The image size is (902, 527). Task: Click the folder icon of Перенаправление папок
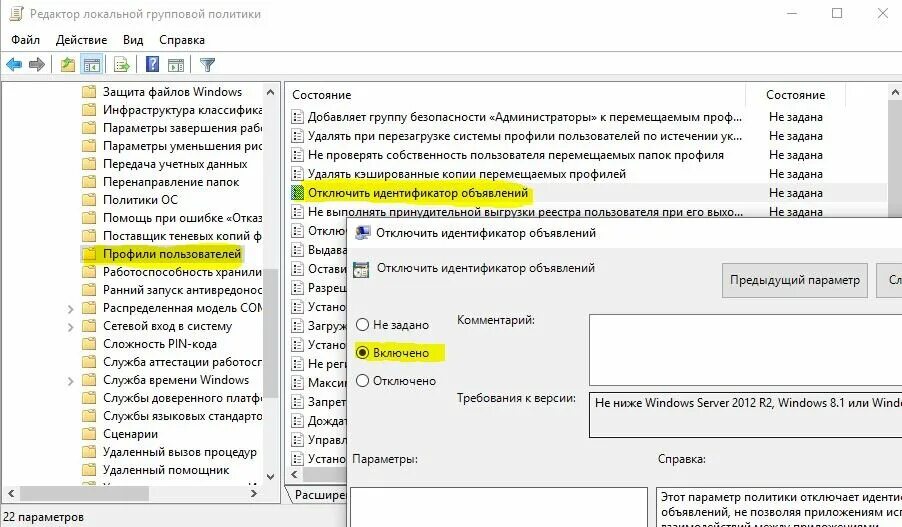[x=89, y=182]
